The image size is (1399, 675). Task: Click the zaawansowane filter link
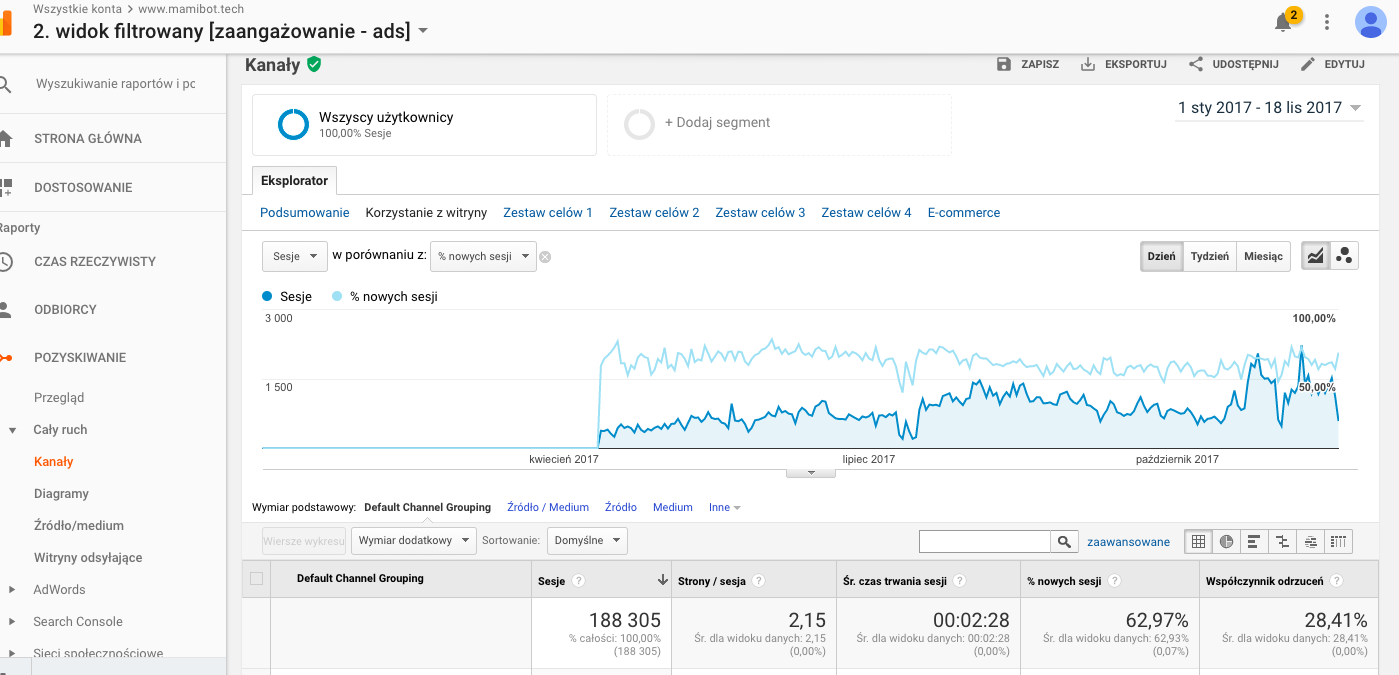click(1128, 542)
